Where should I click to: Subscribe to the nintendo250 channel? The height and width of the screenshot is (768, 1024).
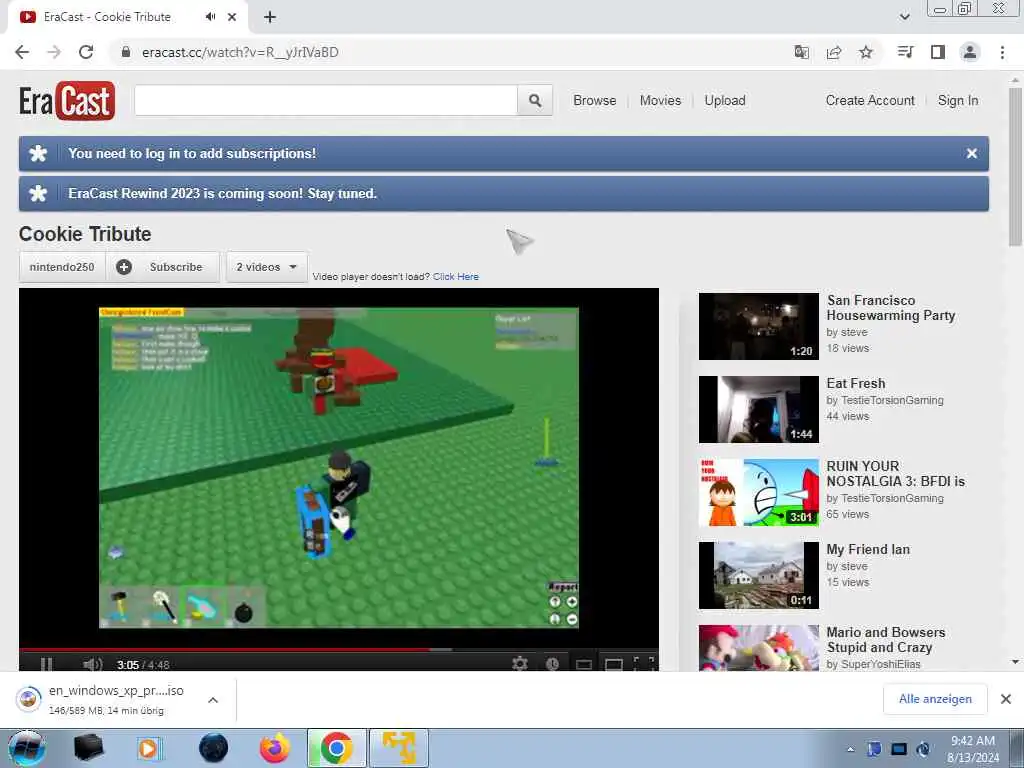pos(163,267)
